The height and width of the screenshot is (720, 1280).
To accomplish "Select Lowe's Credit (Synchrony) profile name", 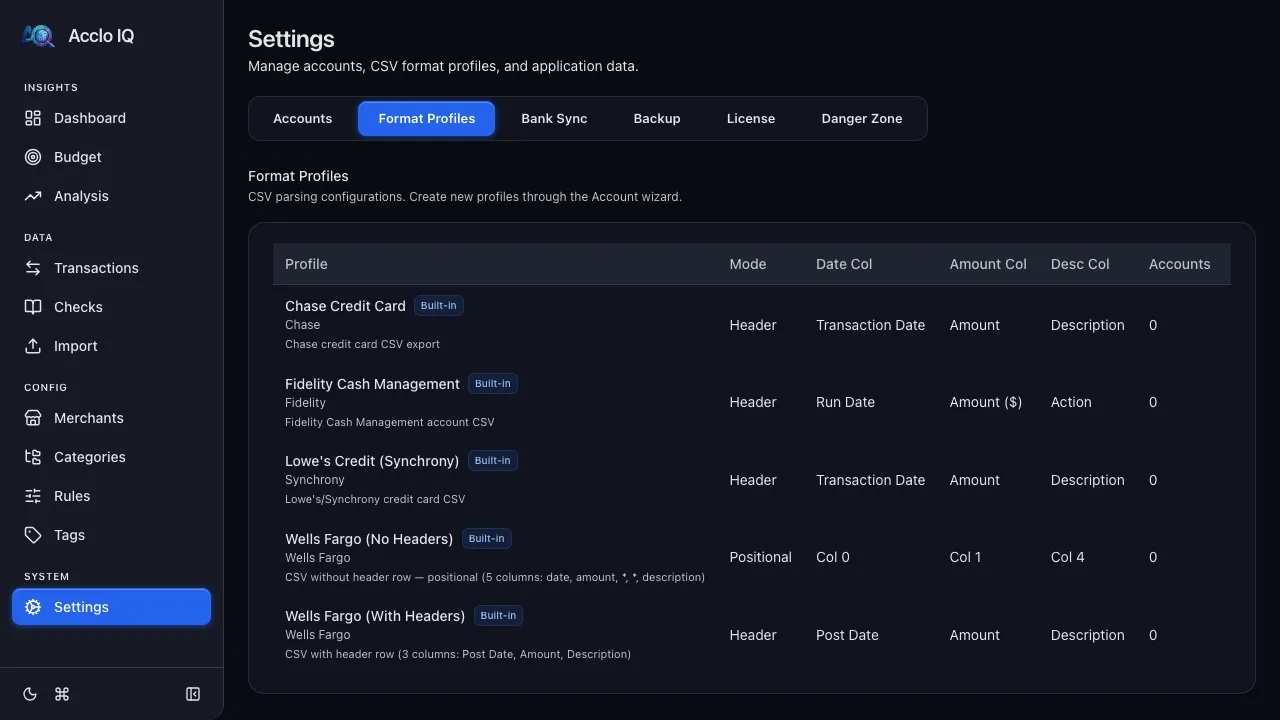I will point(372,461).
